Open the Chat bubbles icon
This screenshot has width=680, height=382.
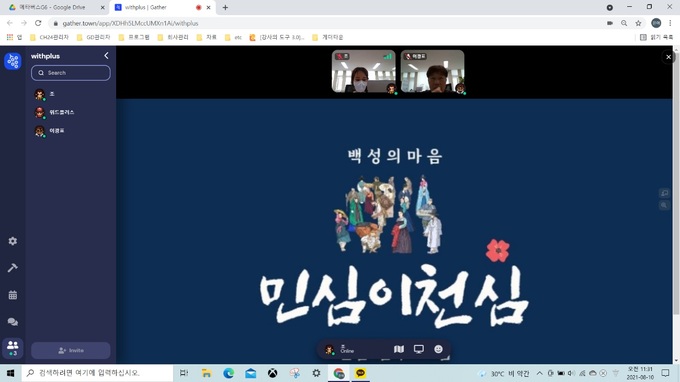pos(13,322)
